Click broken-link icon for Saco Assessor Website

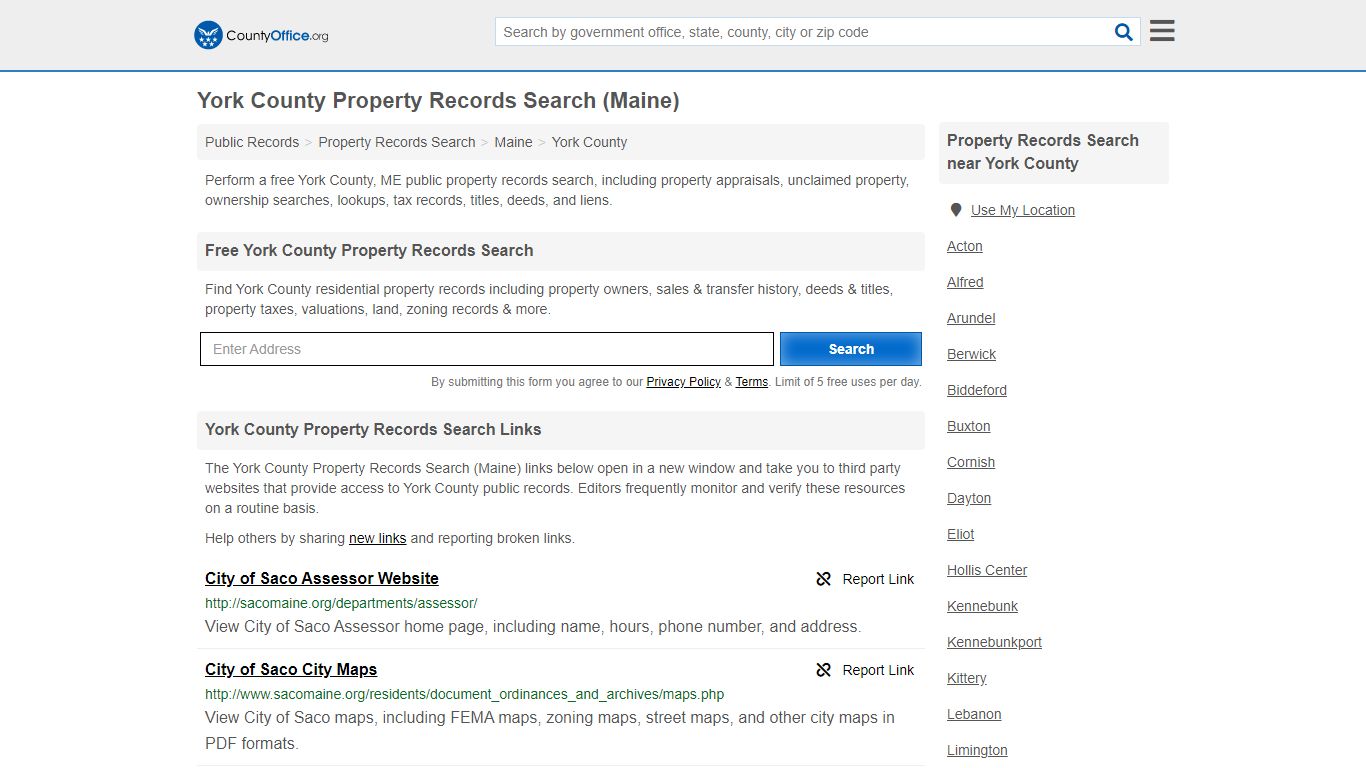tap(824, 579)
